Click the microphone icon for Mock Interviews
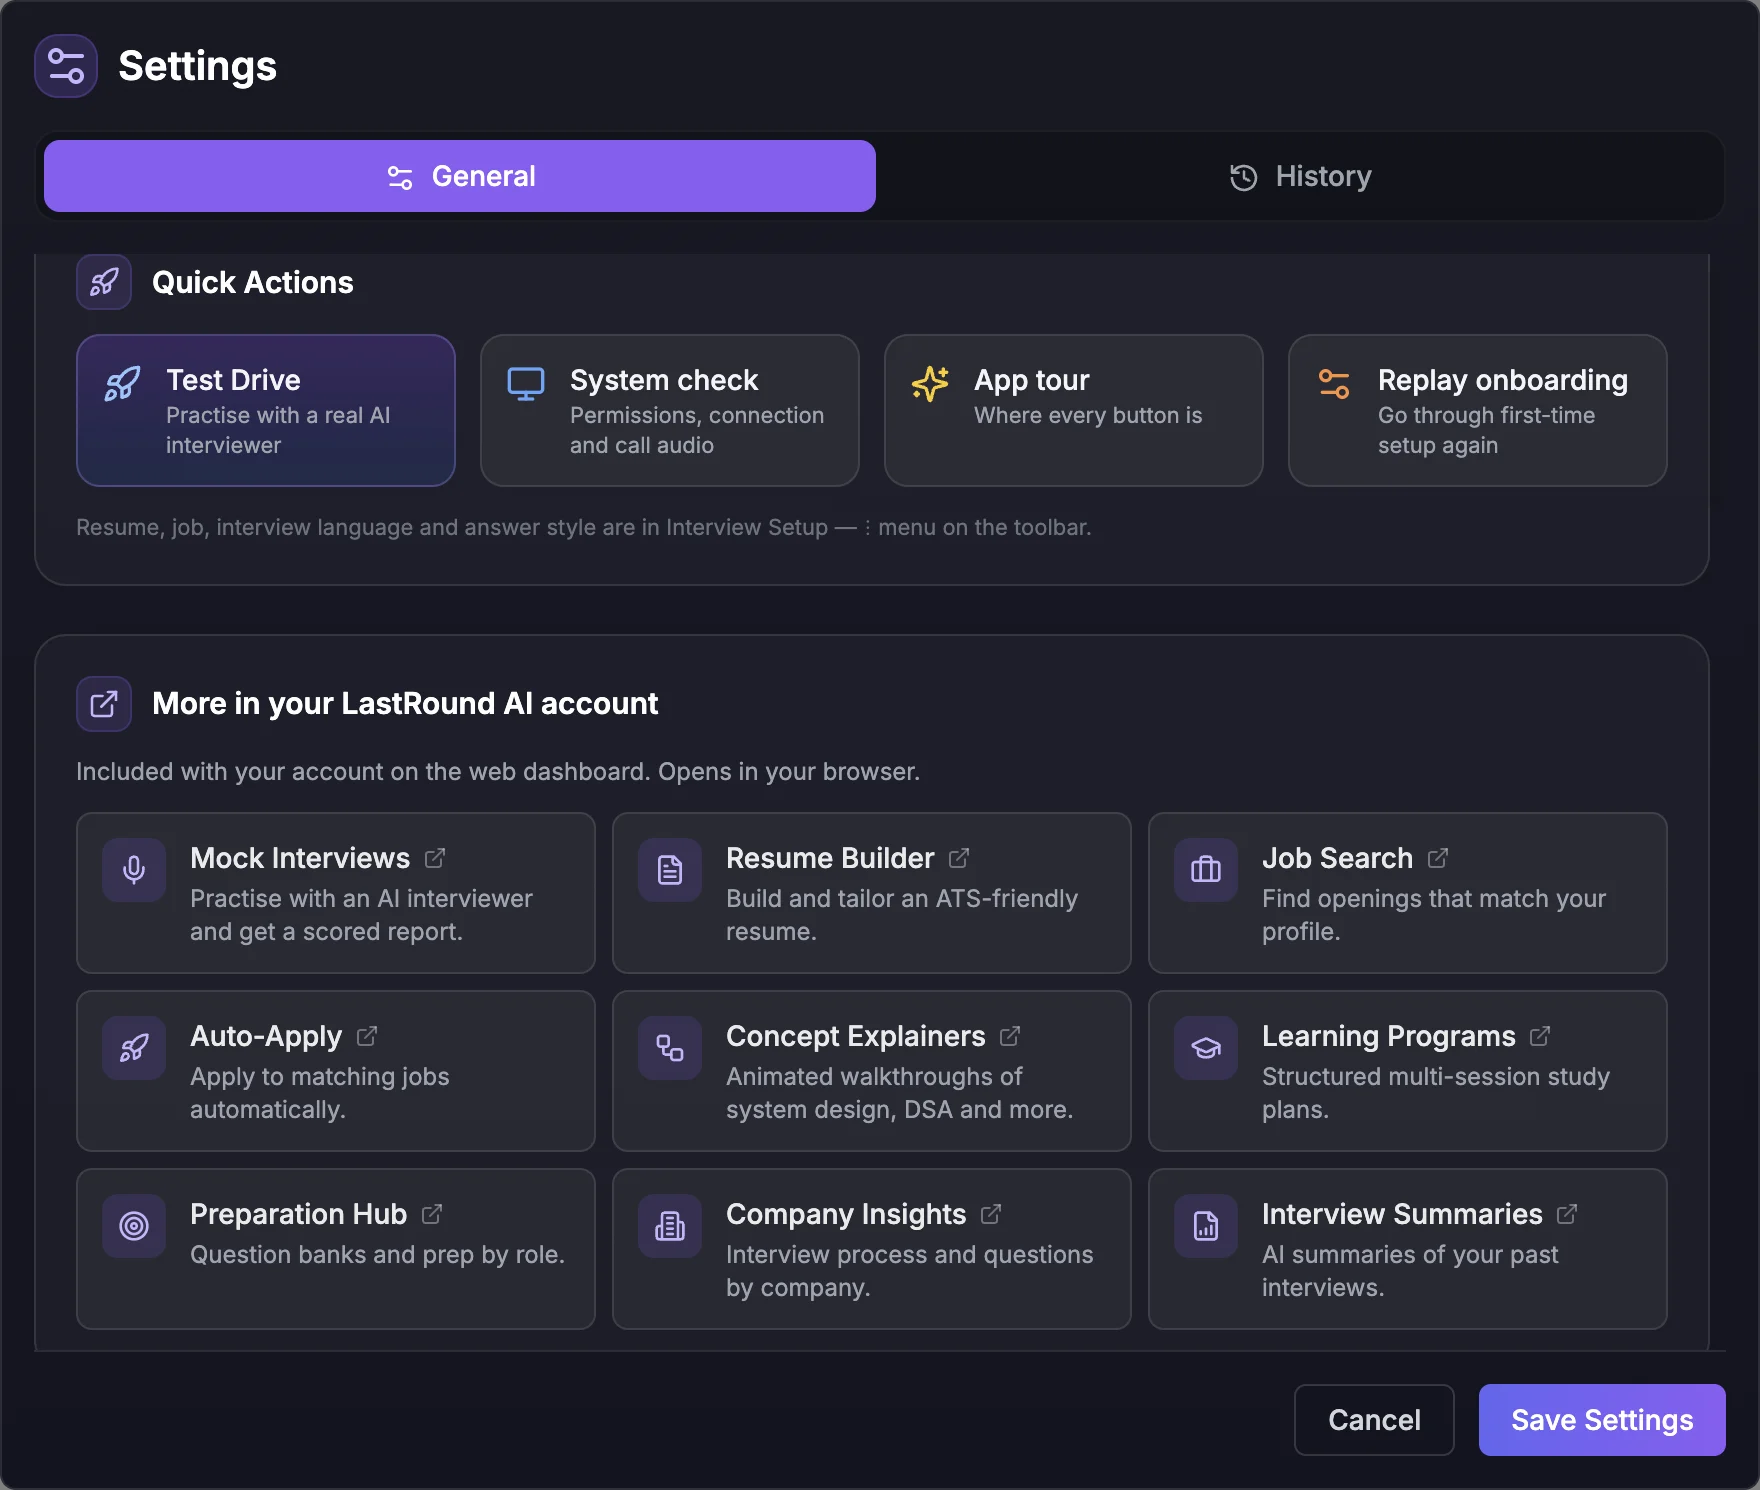1760x1490 pixels. click(134, 870)
